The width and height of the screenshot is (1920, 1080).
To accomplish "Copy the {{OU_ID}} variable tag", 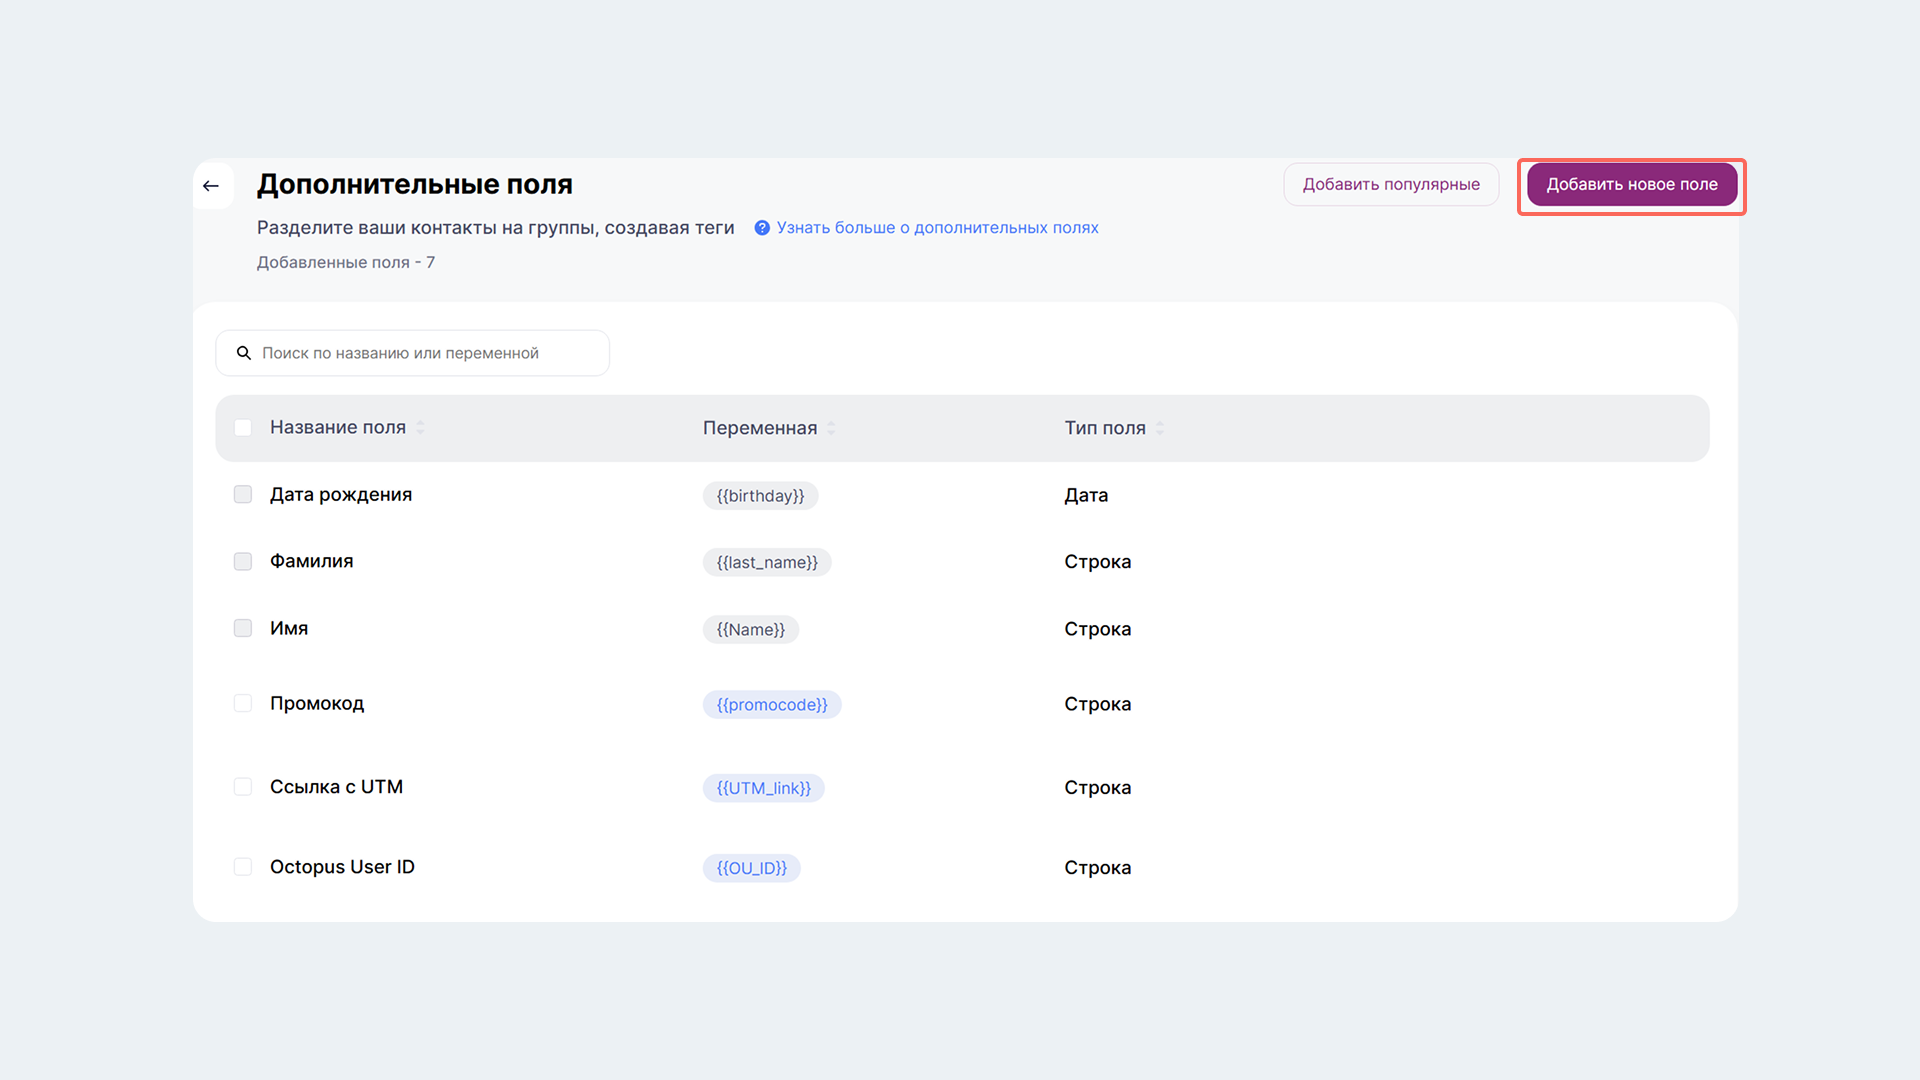I will coord(752,868).
